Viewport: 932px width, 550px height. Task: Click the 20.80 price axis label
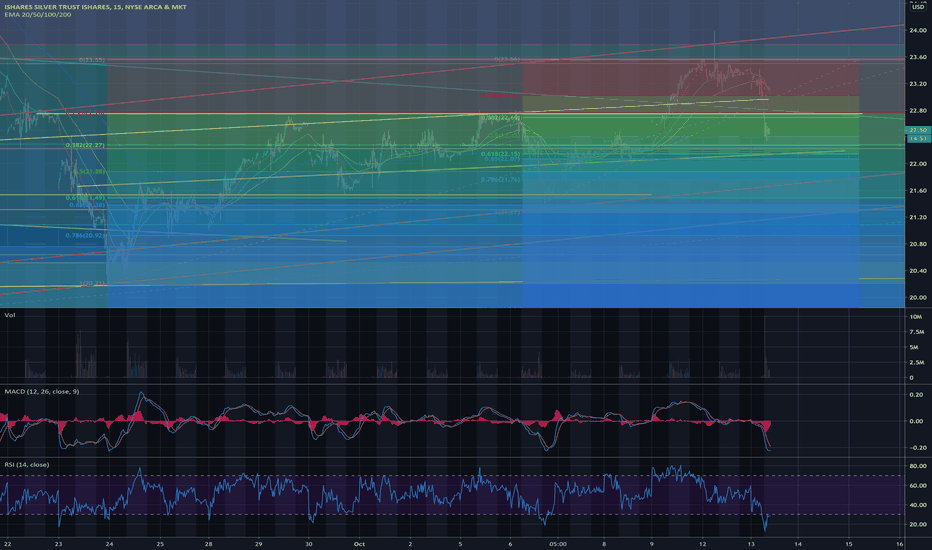click(918, 244)
